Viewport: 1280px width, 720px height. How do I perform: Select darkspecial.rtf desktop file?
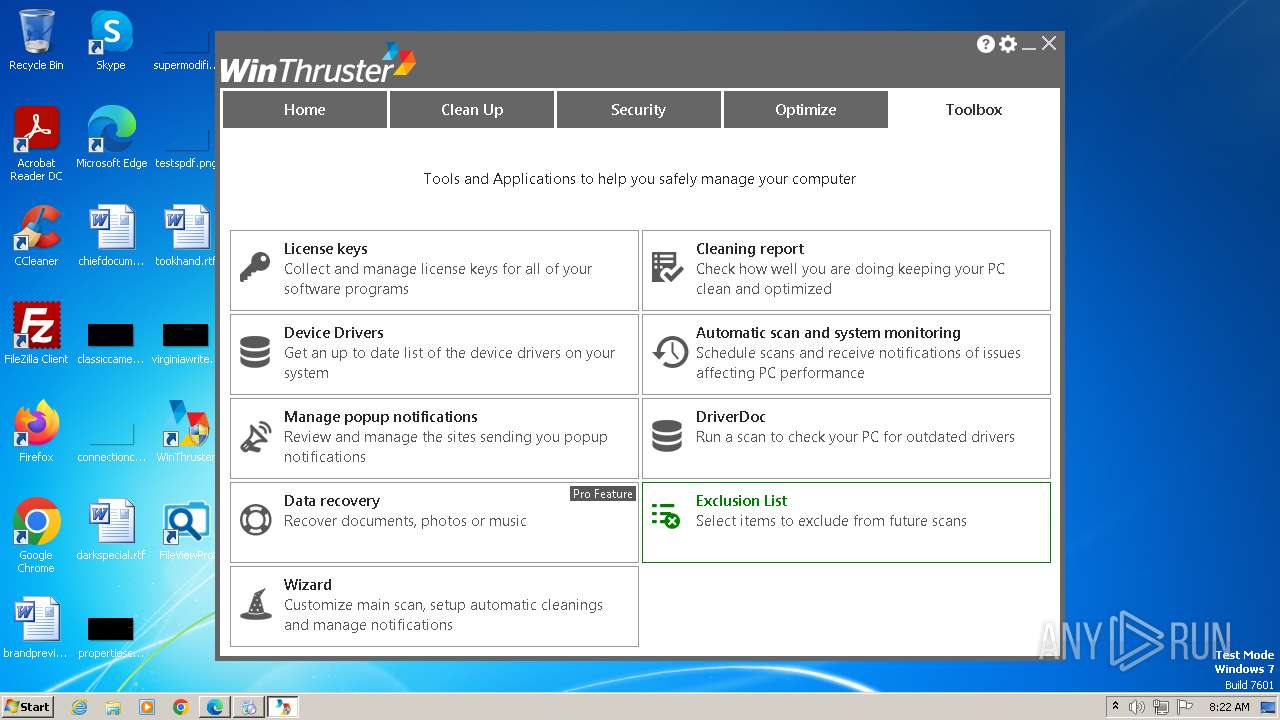pos(111,530)
